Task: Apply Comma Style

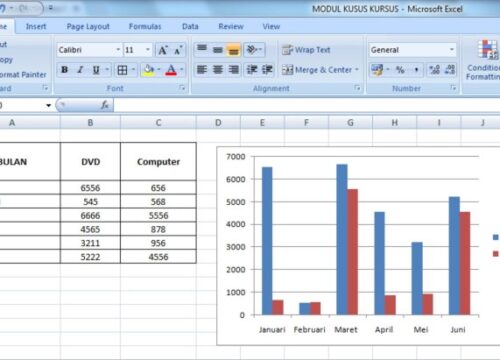Action: pyautogui.click(x=416, y=70)
